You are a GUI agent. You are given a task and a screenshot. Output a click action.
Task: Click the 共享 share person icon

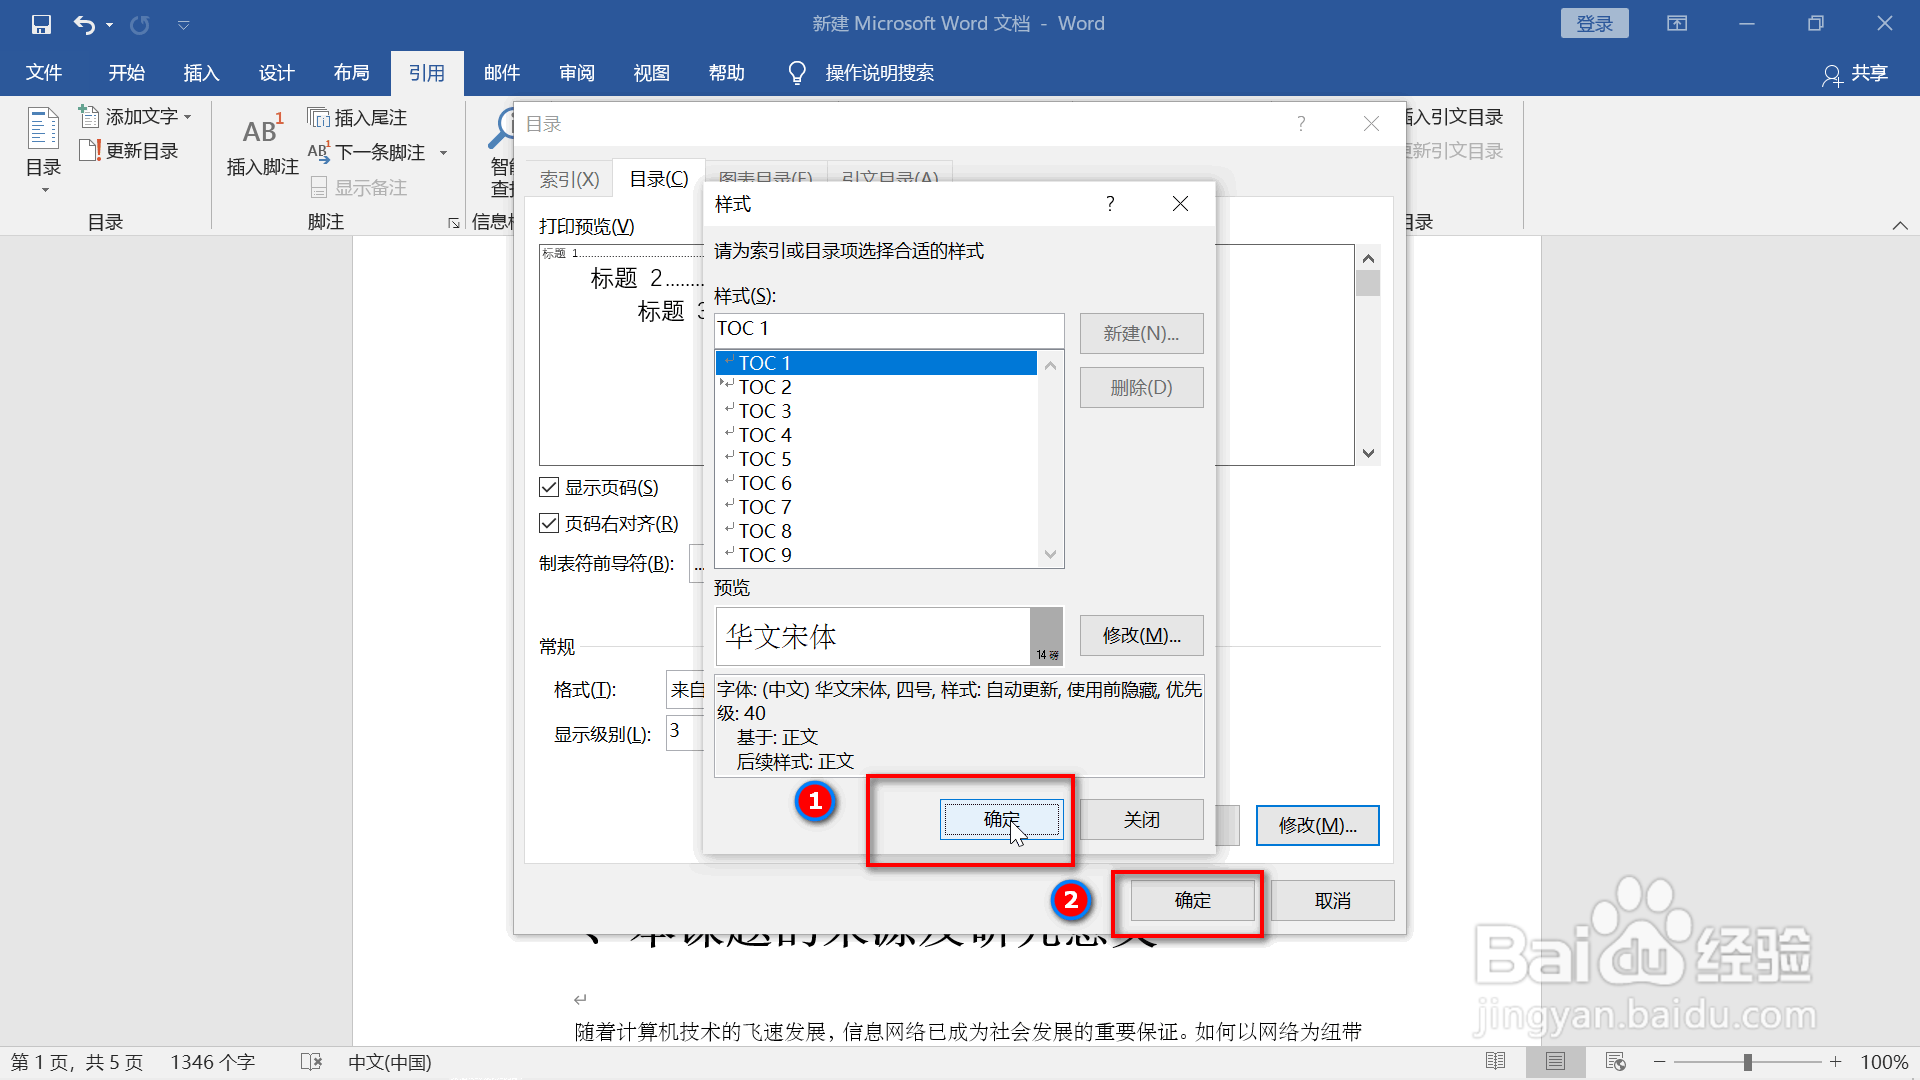click(x=1832, y=75)
